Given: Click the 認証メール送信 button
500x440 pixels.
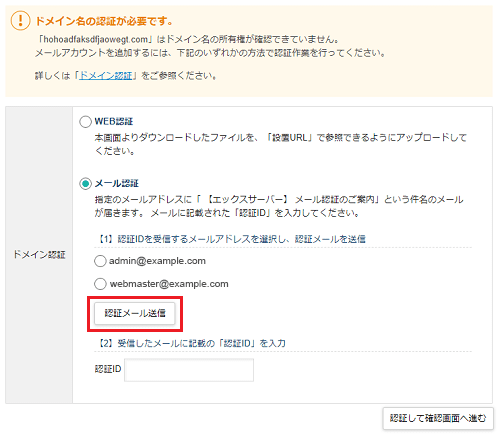Looking at the screenshot, I should [135, 313].
